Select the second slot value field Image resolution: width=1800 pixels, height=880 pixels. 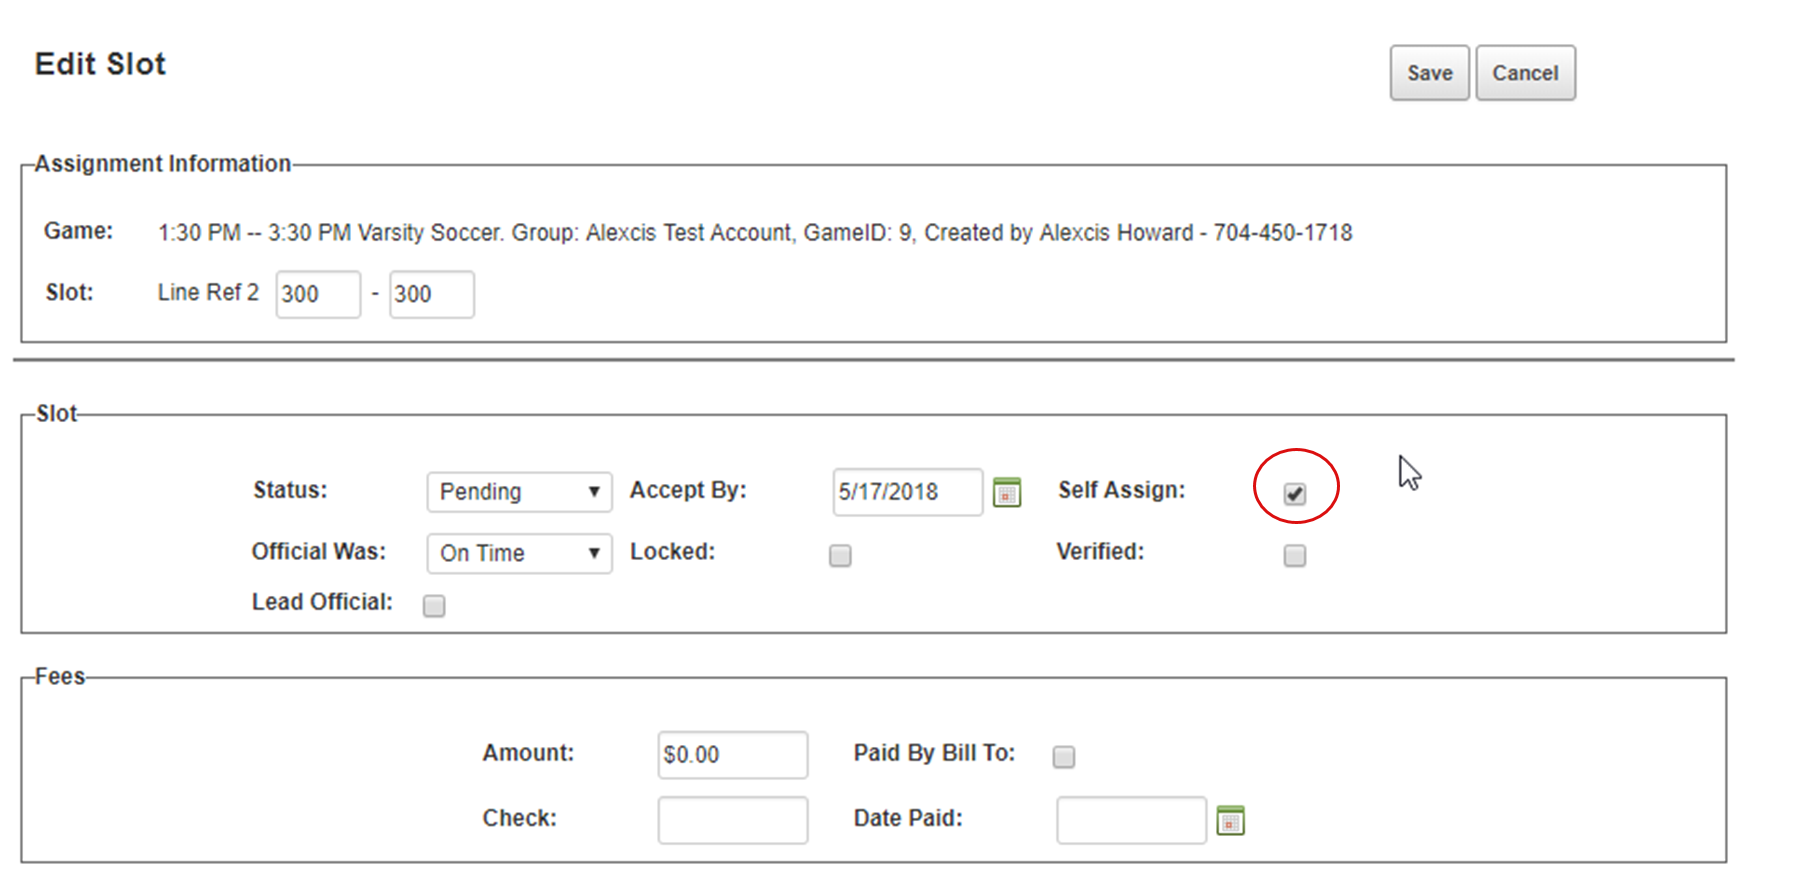tap(431, 294)
